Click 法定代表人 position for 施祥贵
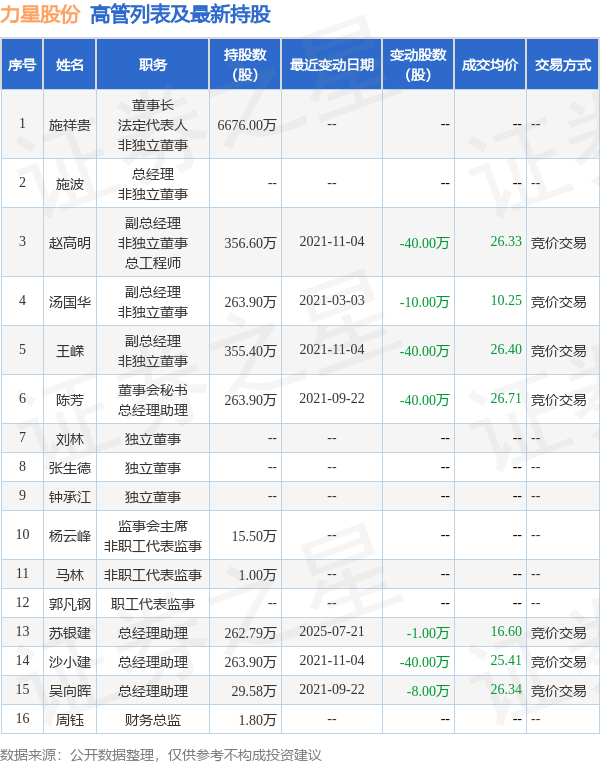Screen dimensions: 600x764 153,125
